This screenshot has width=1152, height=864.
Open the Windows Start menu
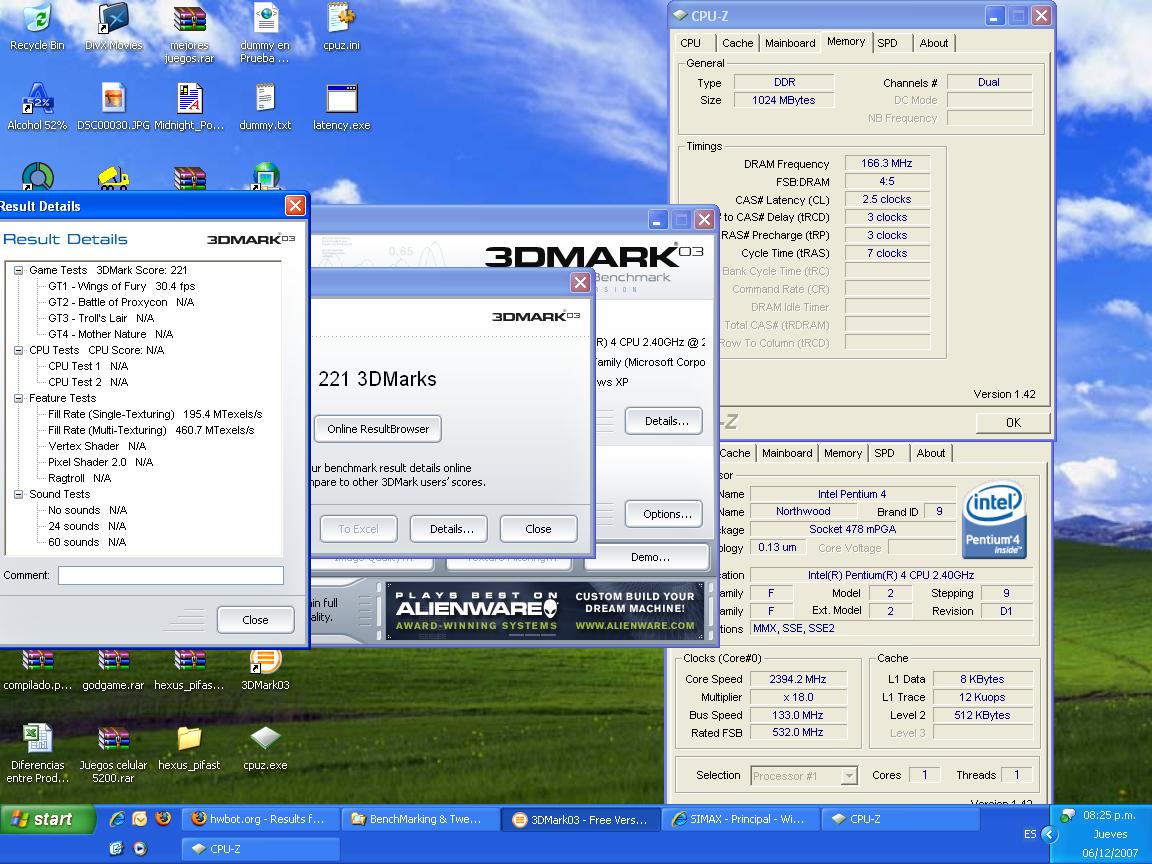coord(48,819)
